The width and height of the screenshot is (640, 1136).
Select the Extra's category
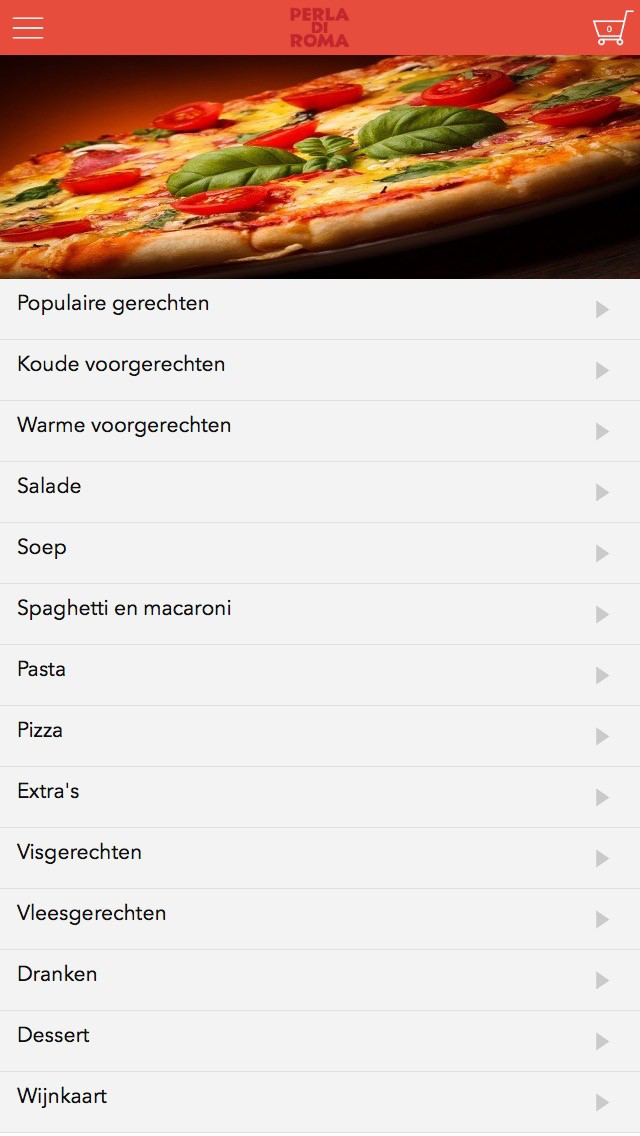(320, 797)
